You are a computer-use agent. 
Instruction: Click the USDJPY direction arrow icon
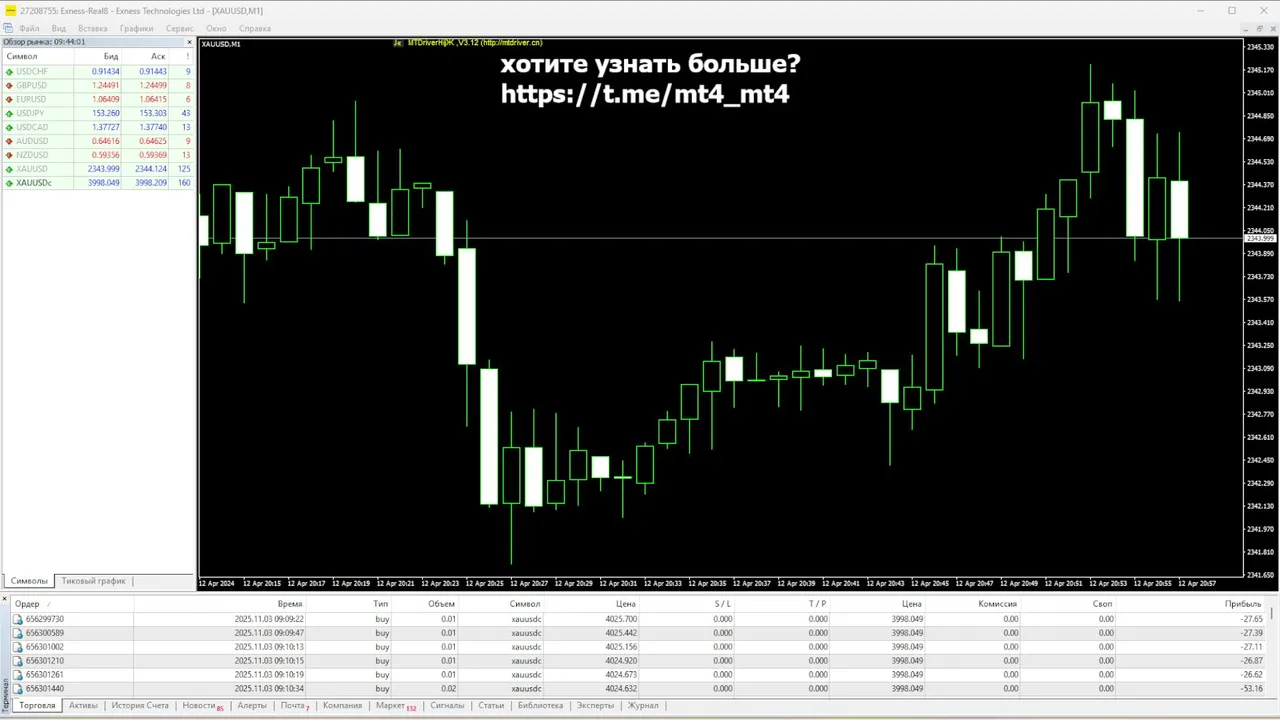[x=9, y=114]
